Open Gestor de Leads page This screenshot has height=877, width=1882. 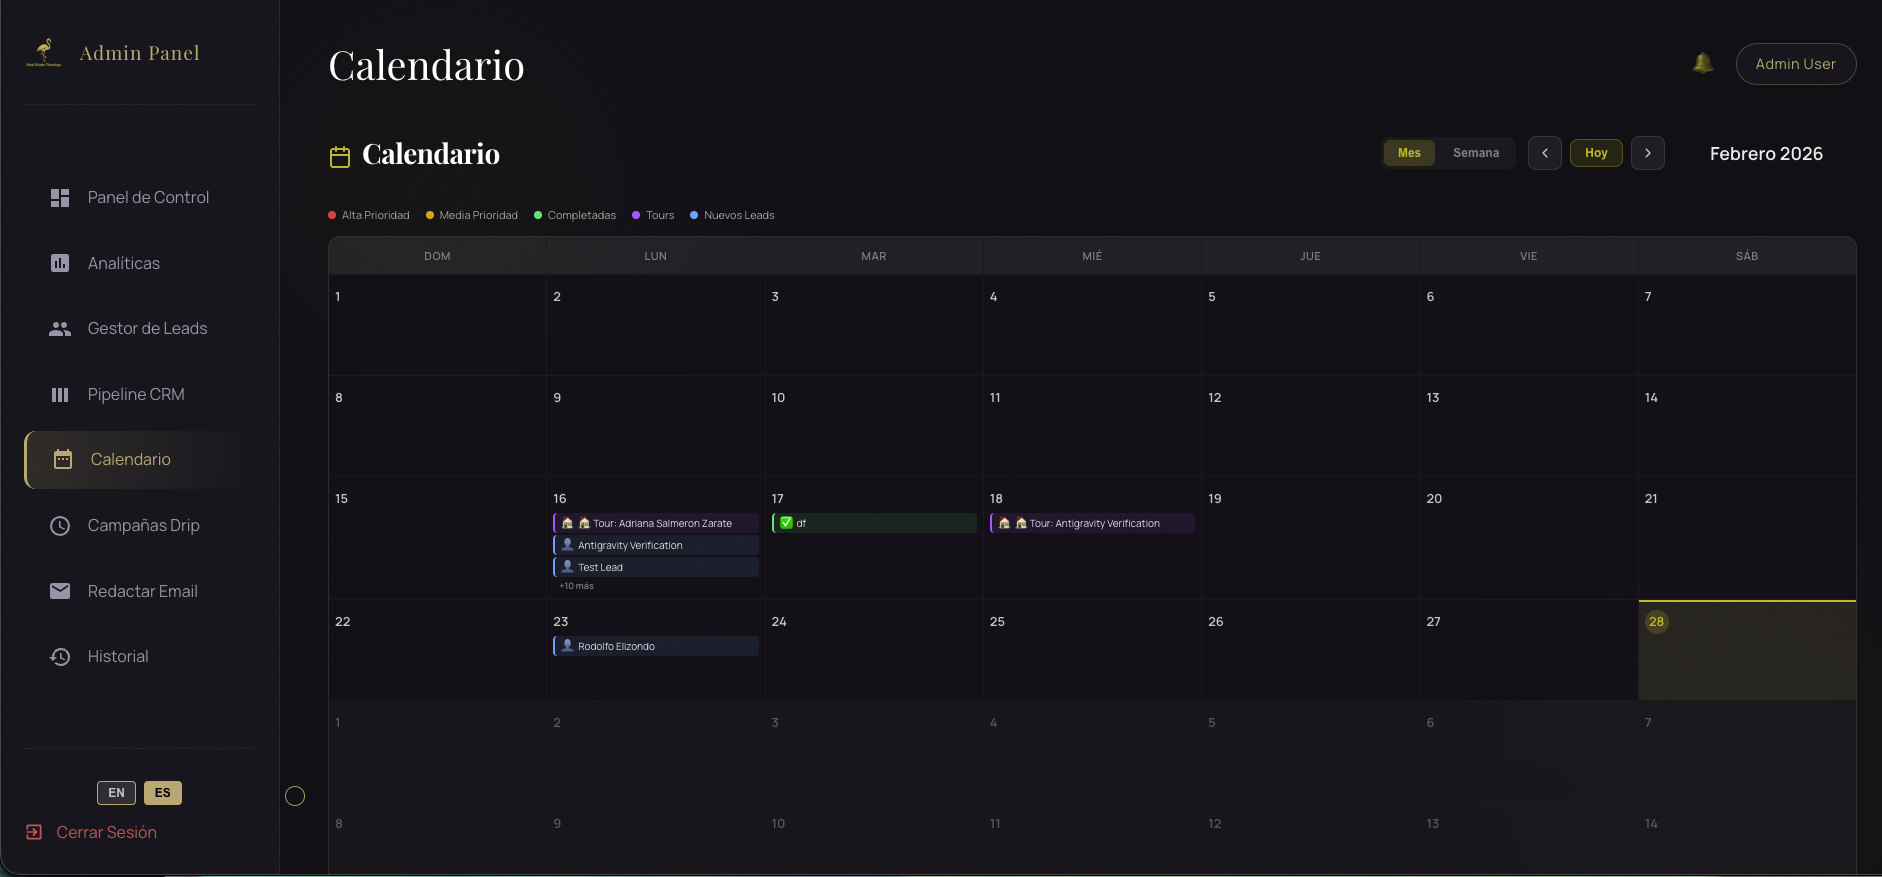tap(140, 329)
